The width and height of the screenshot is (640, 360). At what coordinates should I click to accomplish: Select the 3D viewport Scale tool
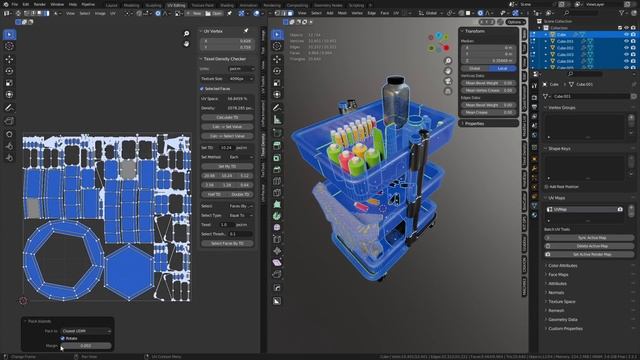click(277, 83)
